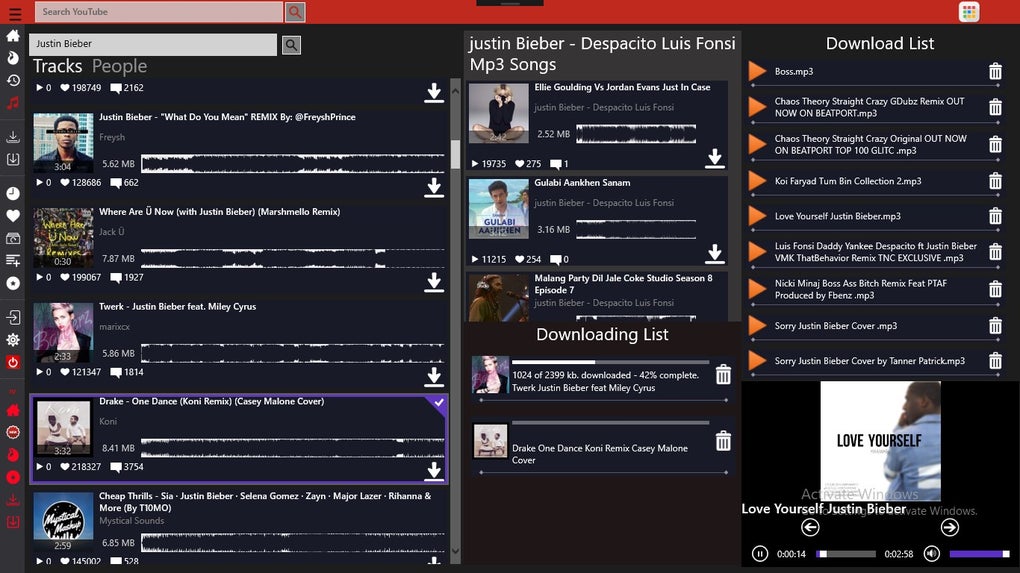Click the Twerk download progress bar
Screen dimensions: 1020x573
point(610,362)
